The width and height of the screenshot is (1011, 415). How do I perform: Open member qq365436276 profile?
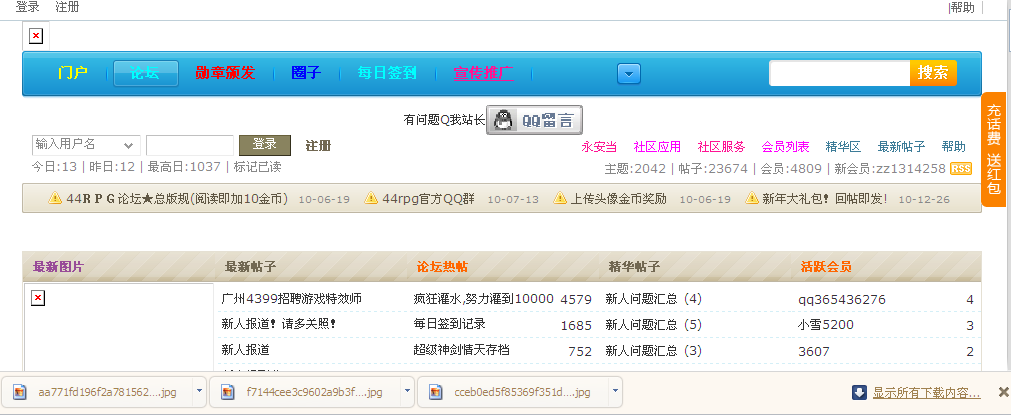point(842,300)
